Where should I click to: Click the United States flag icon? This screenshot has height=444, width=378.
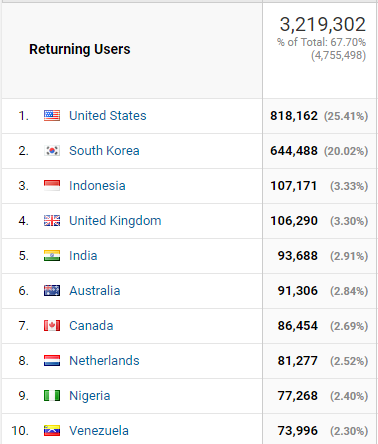click(52, 116)
